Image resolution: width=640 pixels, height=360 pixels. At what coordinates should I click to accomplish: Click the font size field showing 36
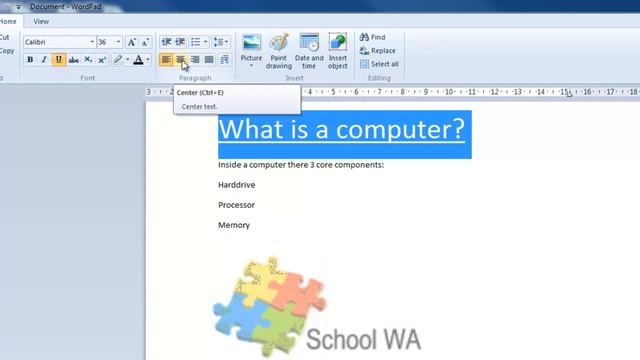(106, 42)
